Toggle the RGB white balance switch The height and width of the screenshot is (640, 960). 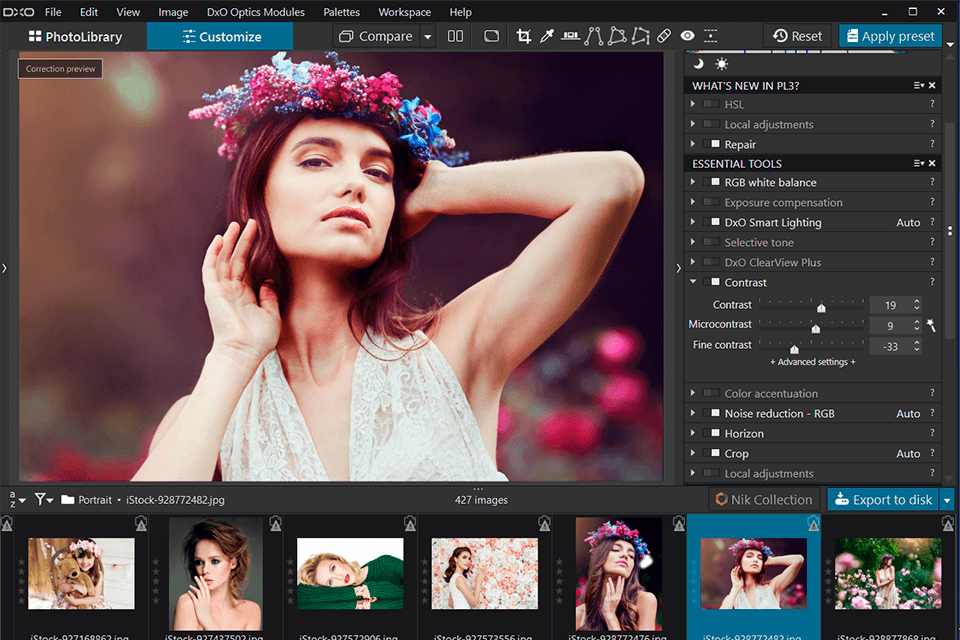(713, 183)
